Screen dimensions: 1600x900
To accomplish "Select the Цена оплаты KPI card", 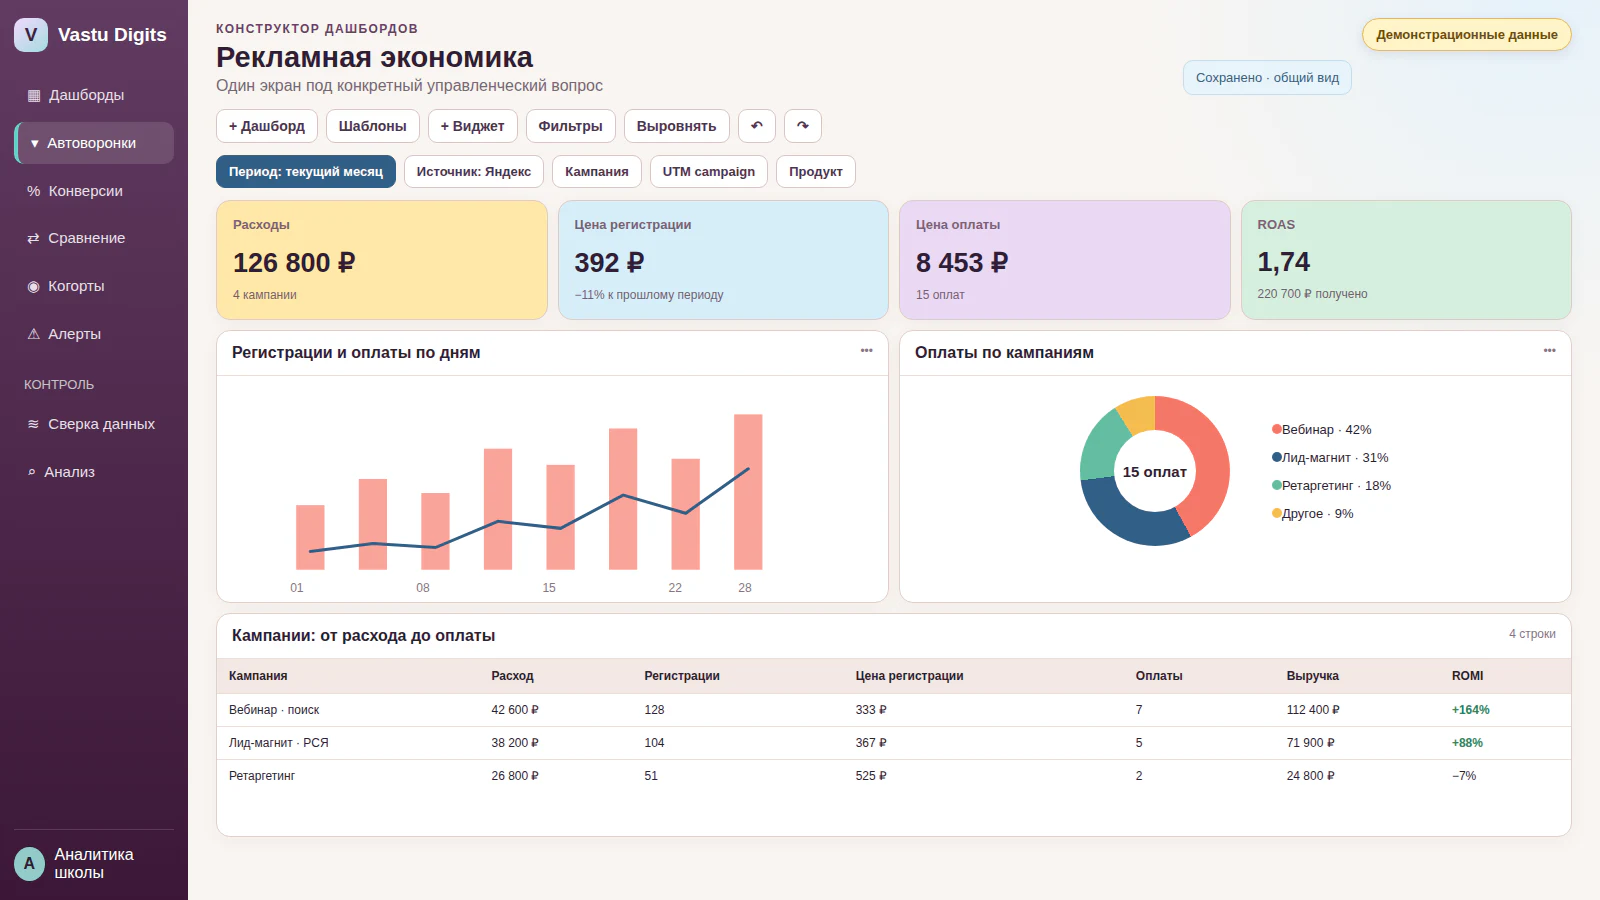I will click(1065, 260).
